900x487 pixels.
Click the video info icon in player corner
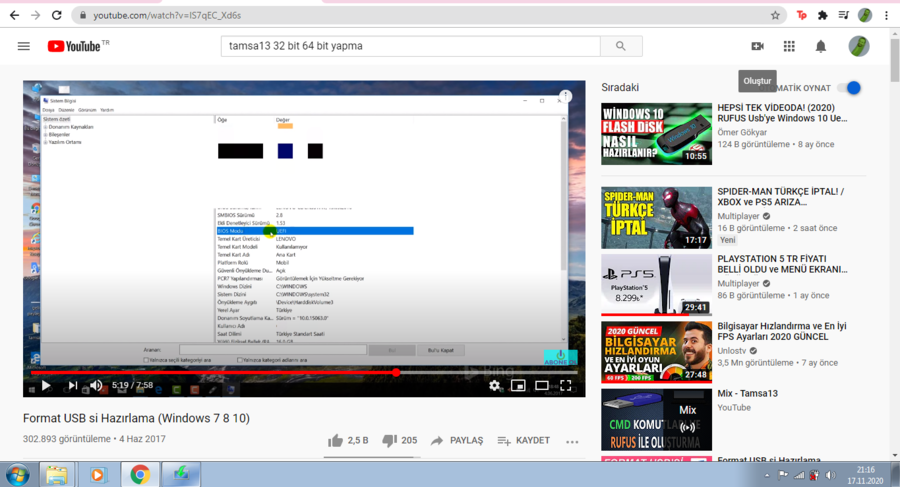pyautogui.click(x=565, y=95)
